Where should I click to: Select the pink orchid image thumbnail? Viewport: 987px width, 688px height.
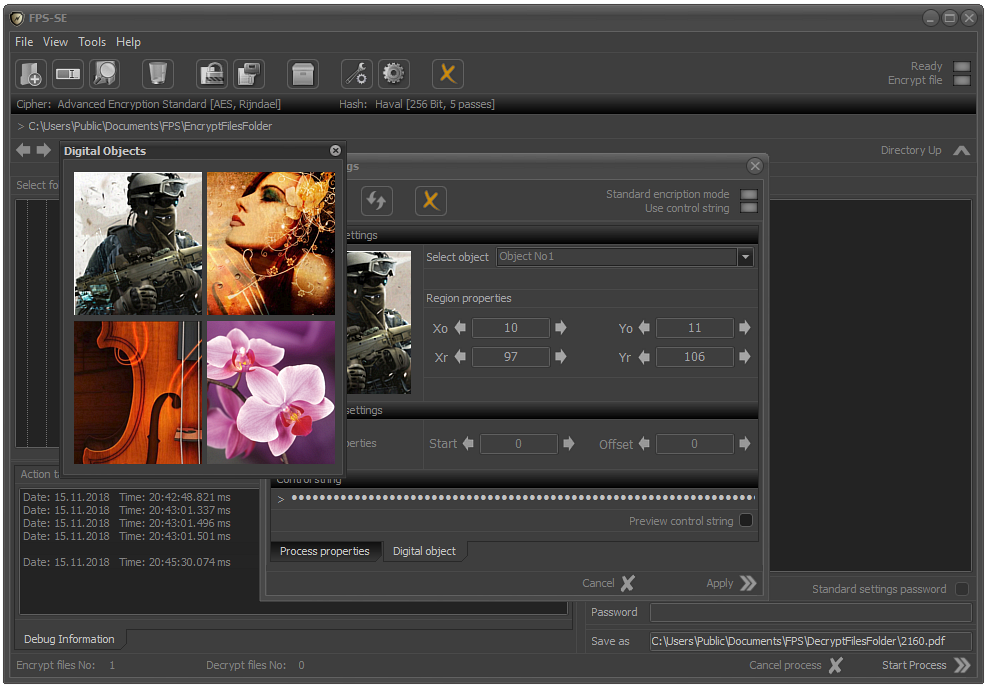pos(271,392)
